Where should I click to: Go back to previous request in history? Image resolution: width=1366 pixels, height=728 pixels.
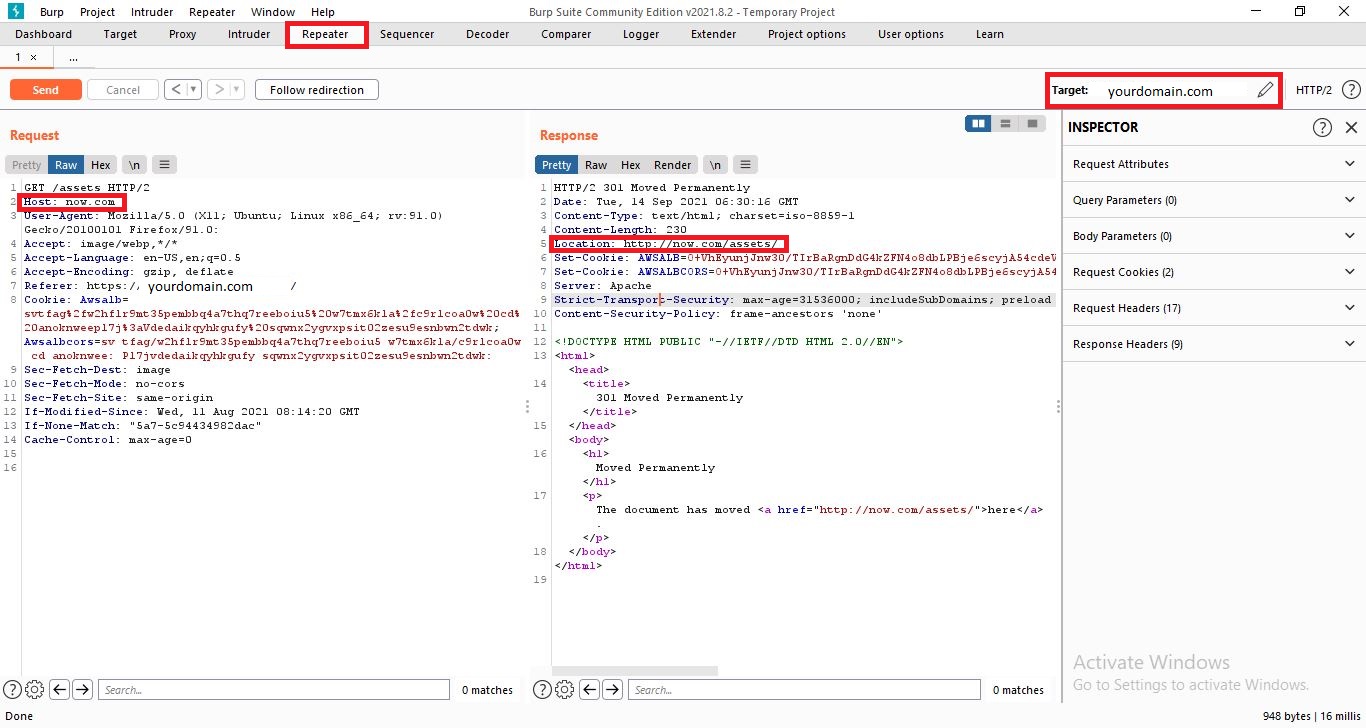pyautogui.click(x=175, y=90)
